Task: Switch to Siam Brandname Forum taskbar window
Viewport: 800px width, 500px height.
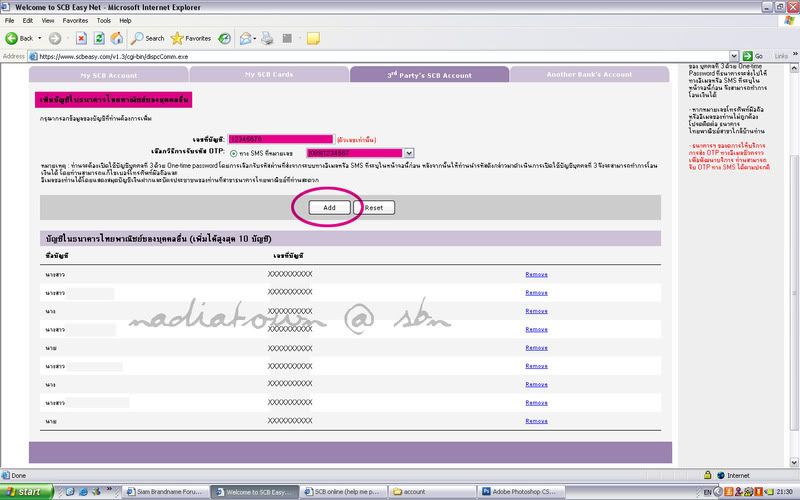Action: [166, 492]
